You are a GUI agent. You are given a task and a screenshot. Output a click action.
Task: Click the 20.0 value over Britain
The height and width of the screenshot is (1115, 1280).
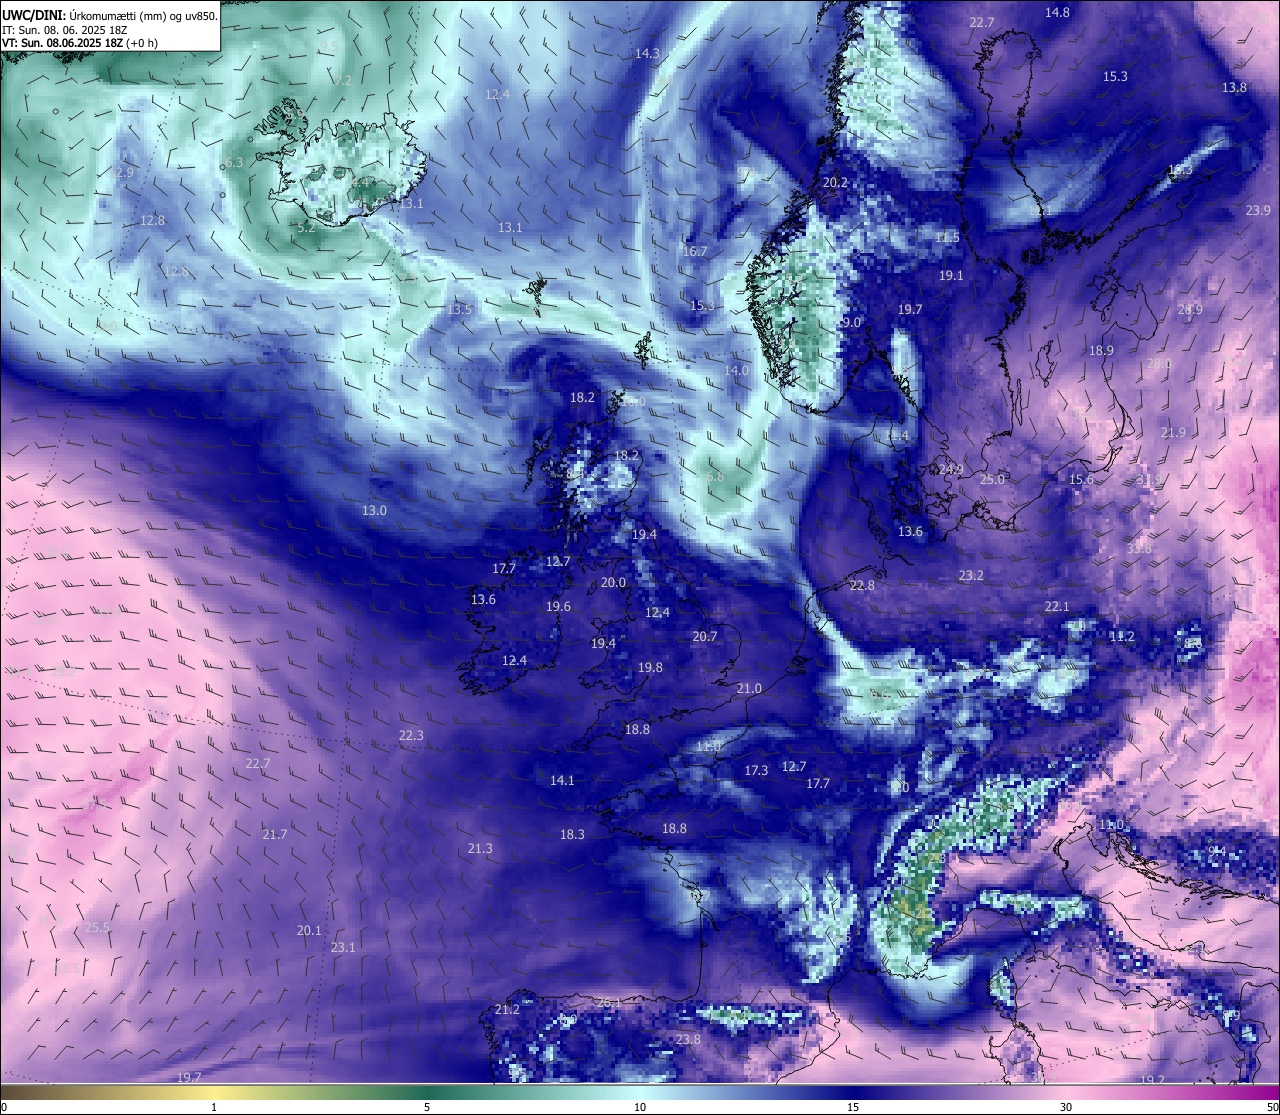coord(613,582)
